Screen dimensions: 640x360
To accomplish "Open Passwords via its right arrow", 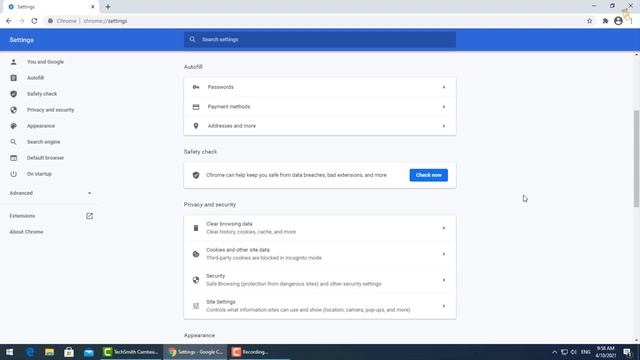I will [x=444, y=87].
